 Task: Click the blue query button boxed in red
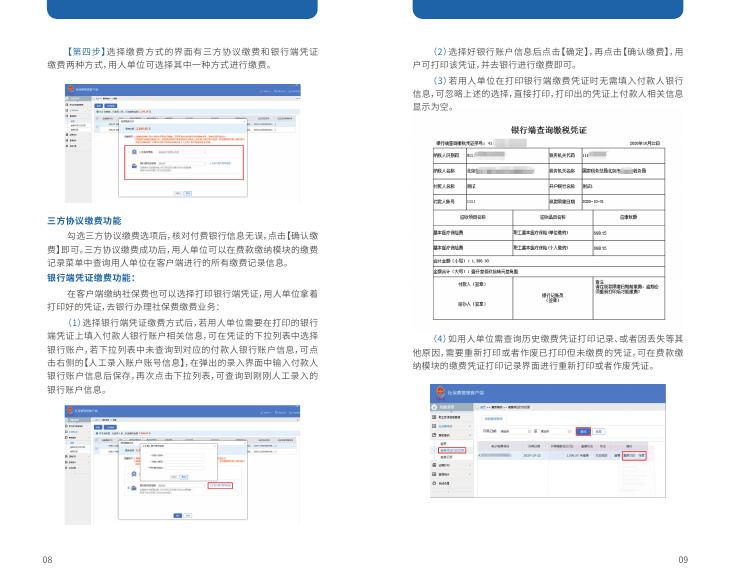click(x=583, y=432)
